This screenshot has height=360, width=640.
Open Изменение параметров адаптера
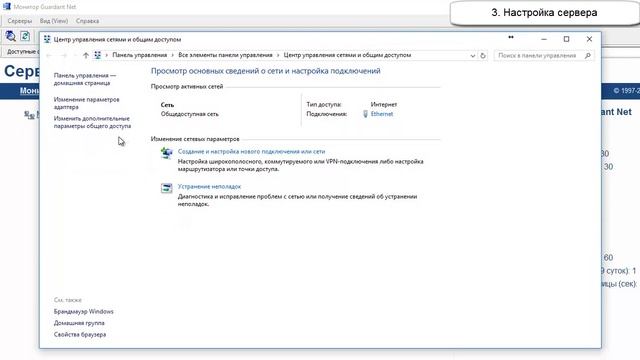(87, 103)
